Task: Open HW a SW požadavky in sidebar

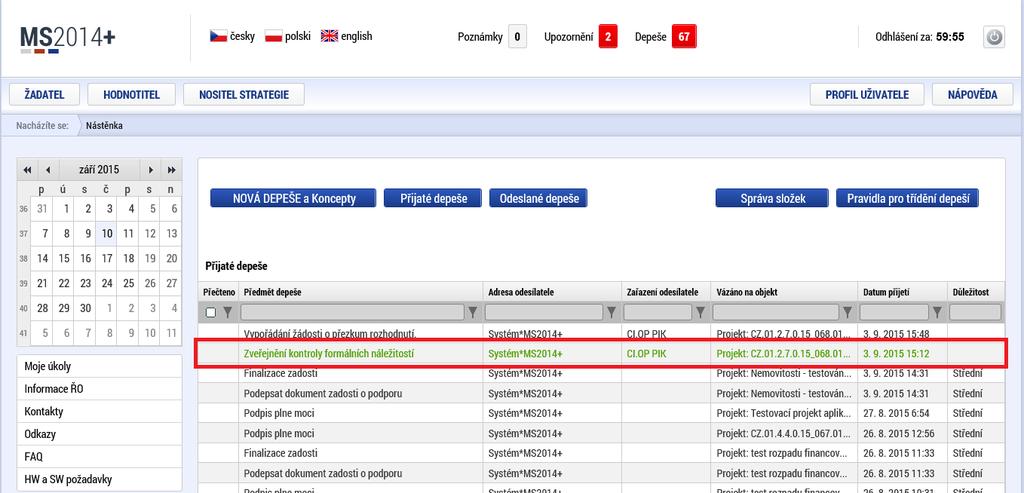Action: point(99,479)
